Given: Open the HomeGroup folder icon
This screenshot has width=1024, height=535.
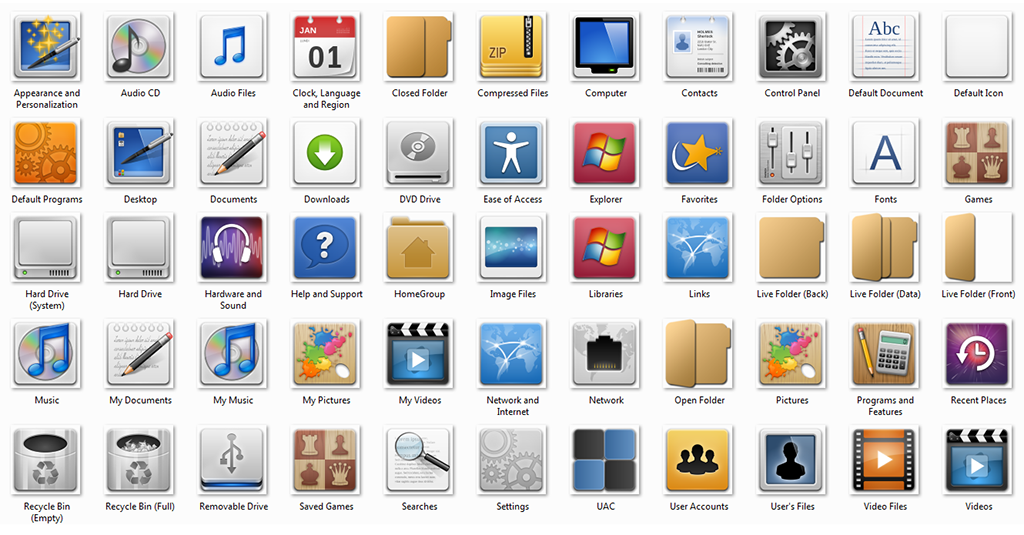Looking at the screenshot, I should [x=419, y=247].
